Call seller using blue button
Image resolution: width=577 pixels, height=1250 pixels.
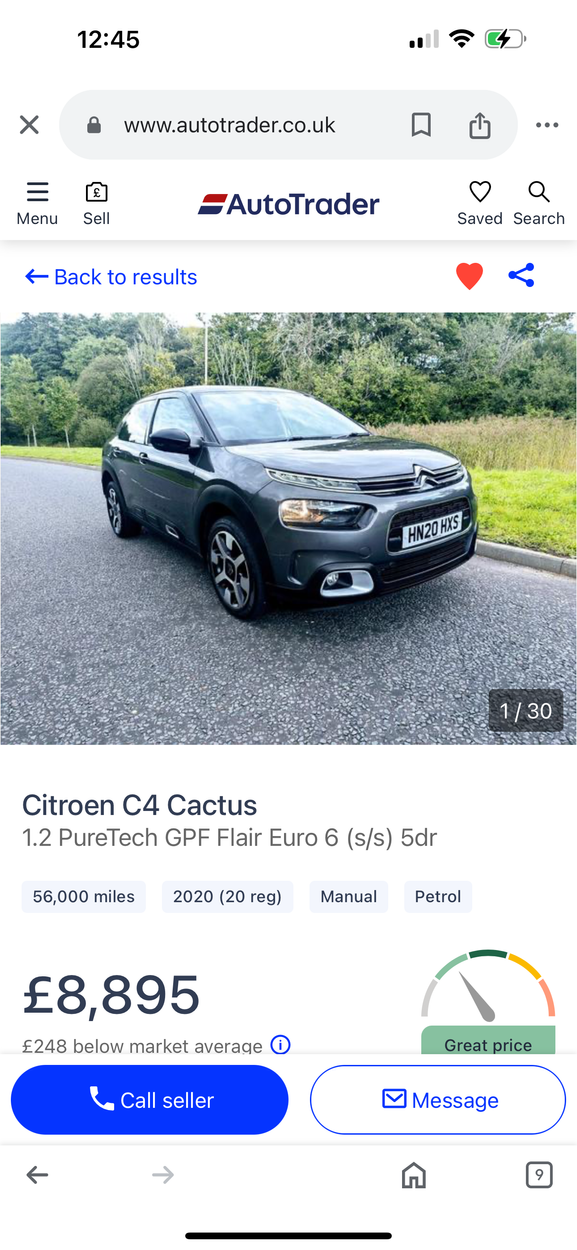coord(150,1100)
